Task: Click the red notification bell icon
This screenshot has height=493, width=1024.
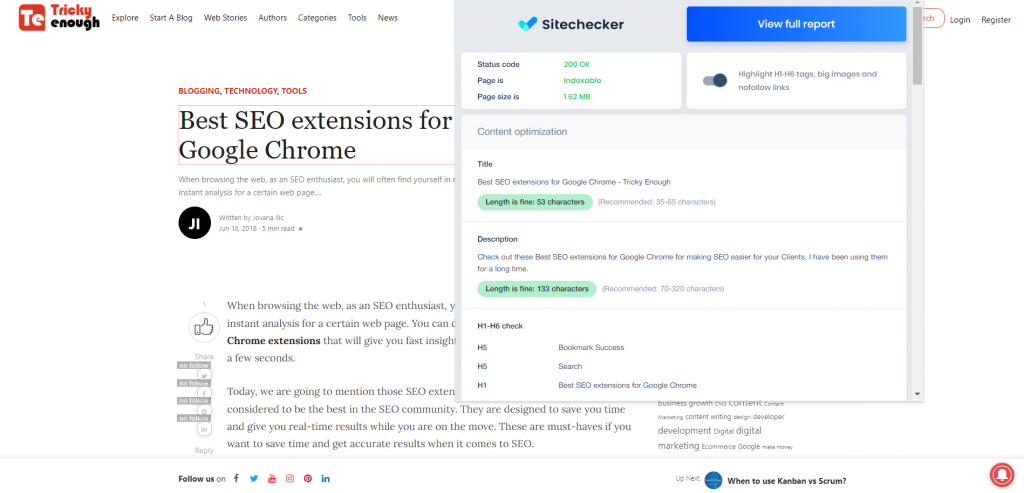Action: pyautogui.click(x=1001, y=474)
